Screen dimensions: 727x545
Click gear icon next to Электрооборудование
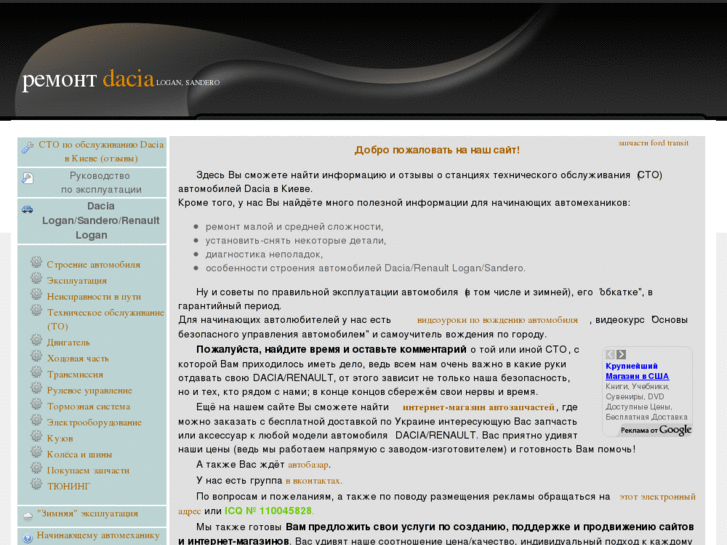coord(36,420)
